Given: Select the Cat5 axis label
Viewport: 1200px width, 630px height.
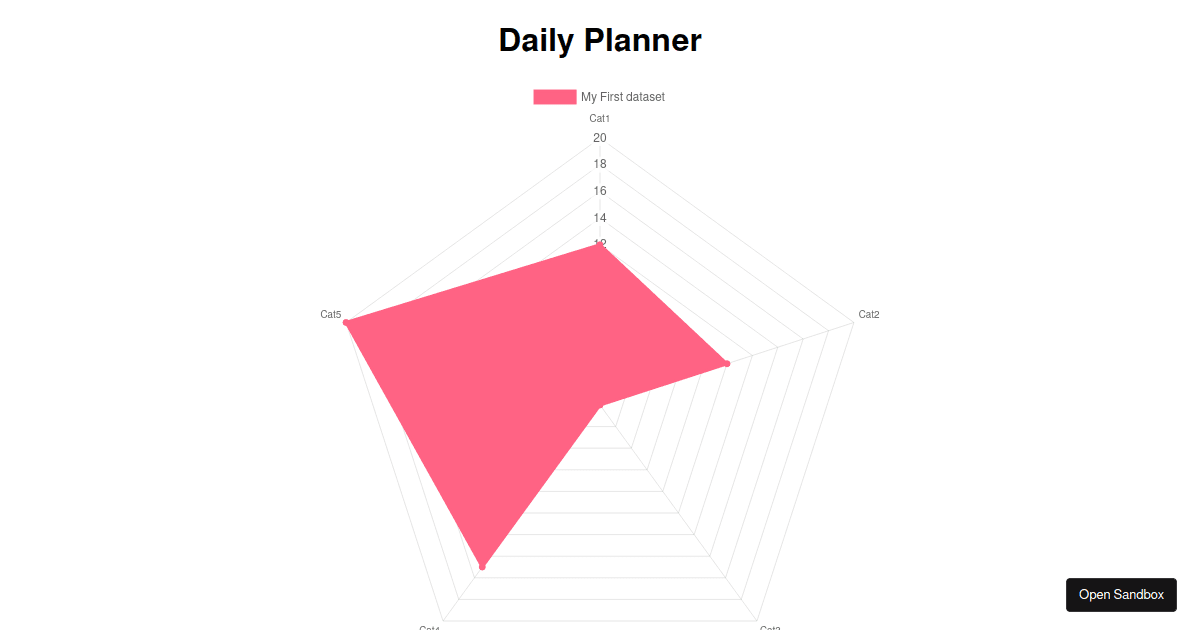Looking at the screenshot, I should click(331, 314).
